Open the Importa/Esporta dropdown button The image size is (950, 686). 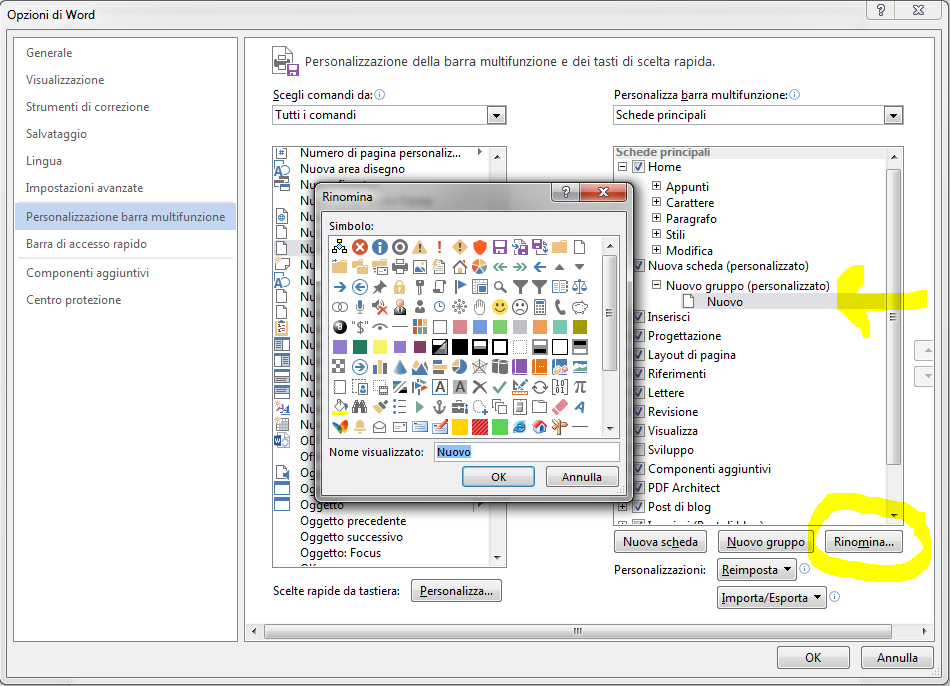tap(771, 598)
